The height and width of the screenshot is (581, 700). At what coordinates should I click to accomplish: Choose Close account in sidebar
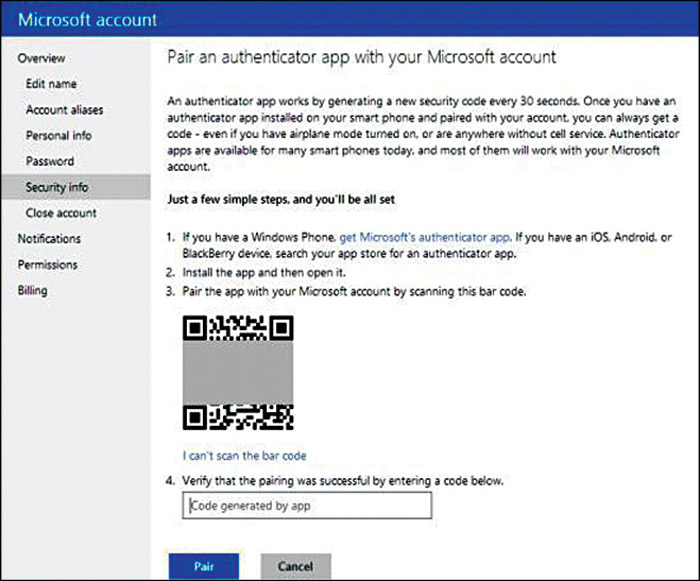[x=61, y=213]
